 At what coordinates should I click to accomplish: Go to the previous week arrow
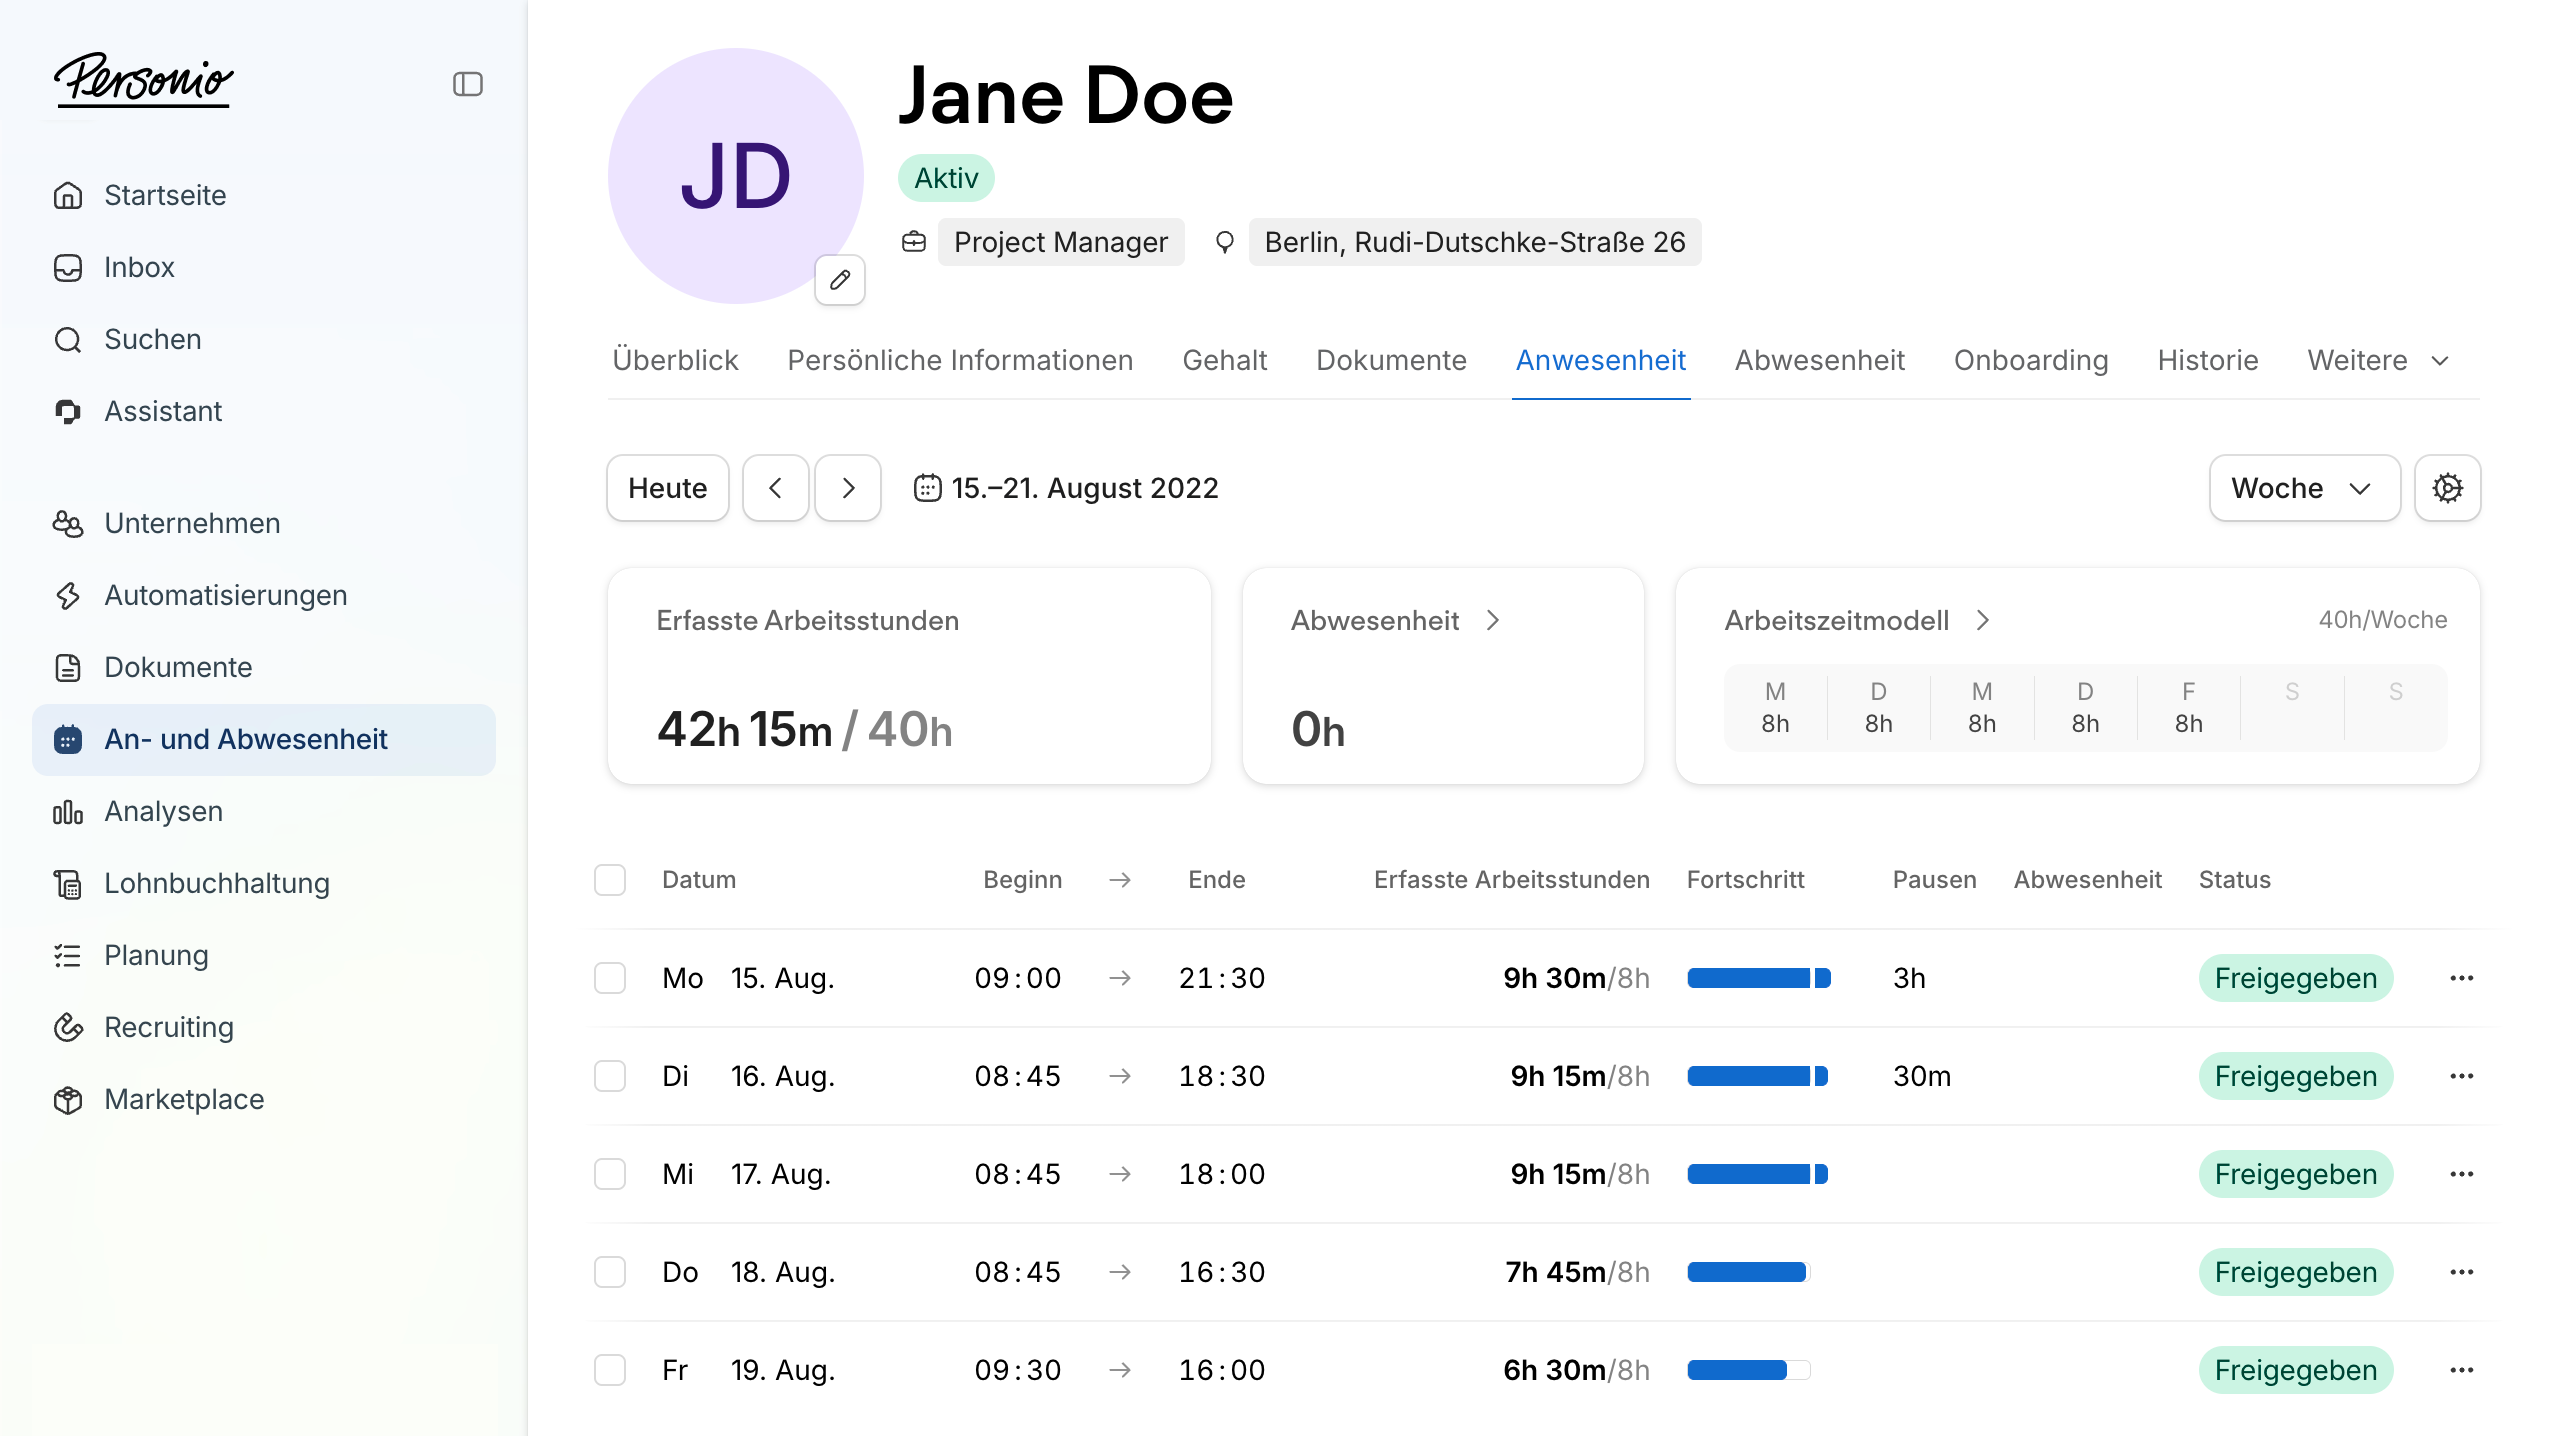(775, 488)
